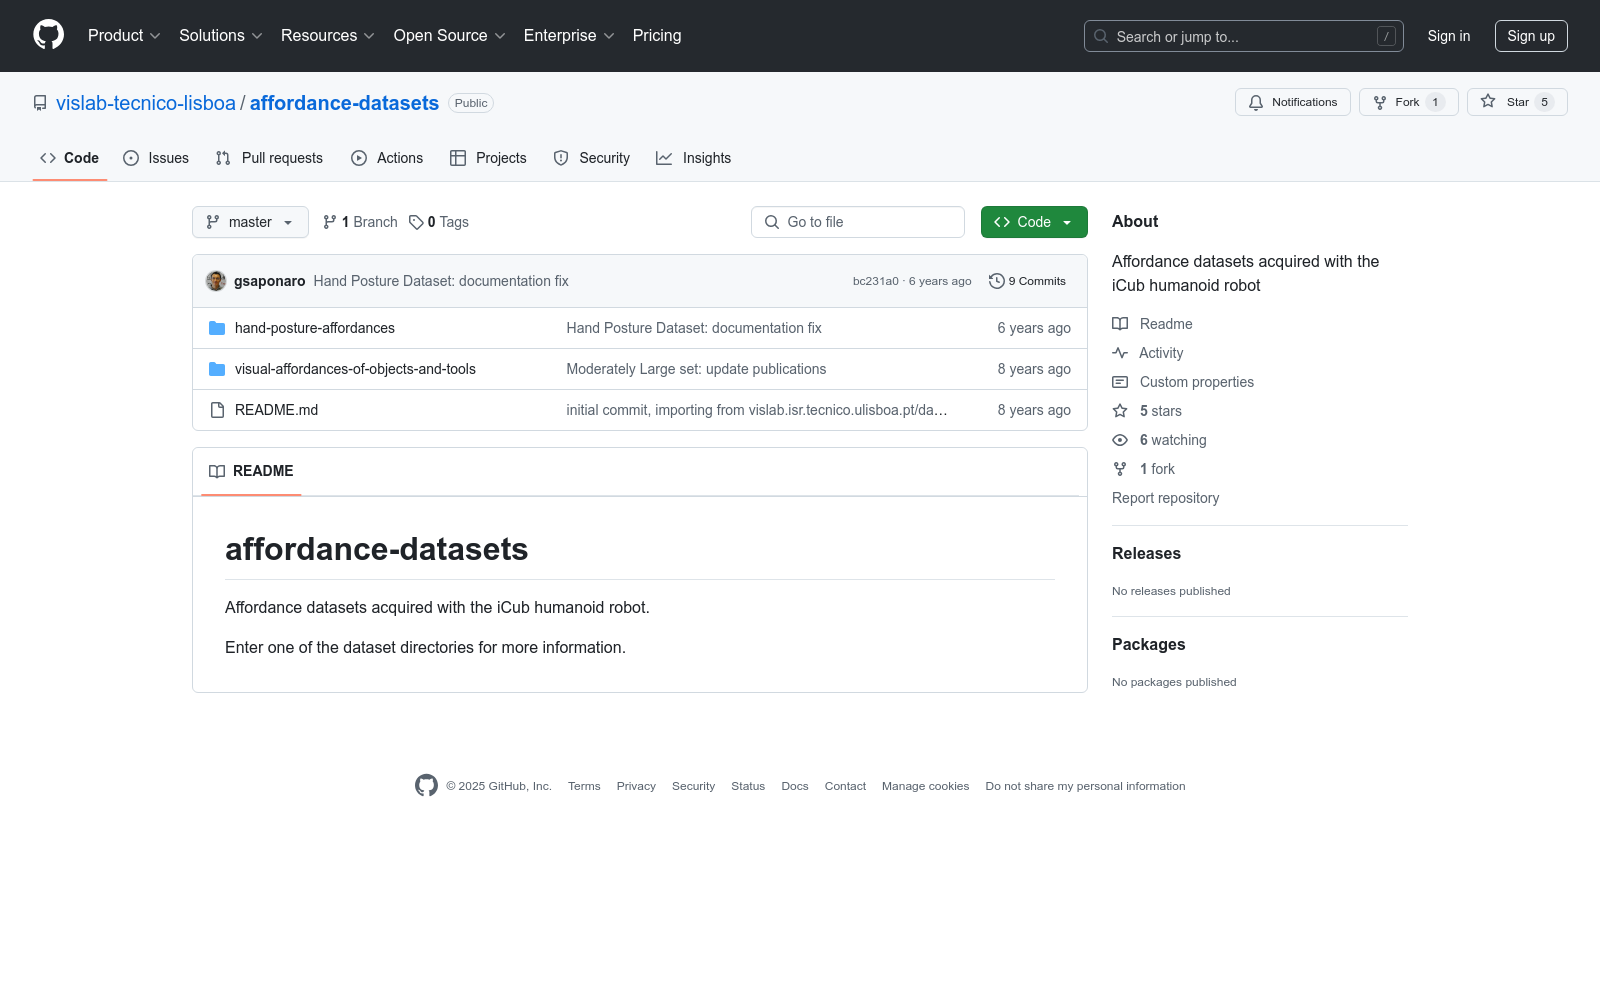Click the README.md file icon
1600x1000 pixels.
coord(217,410)
